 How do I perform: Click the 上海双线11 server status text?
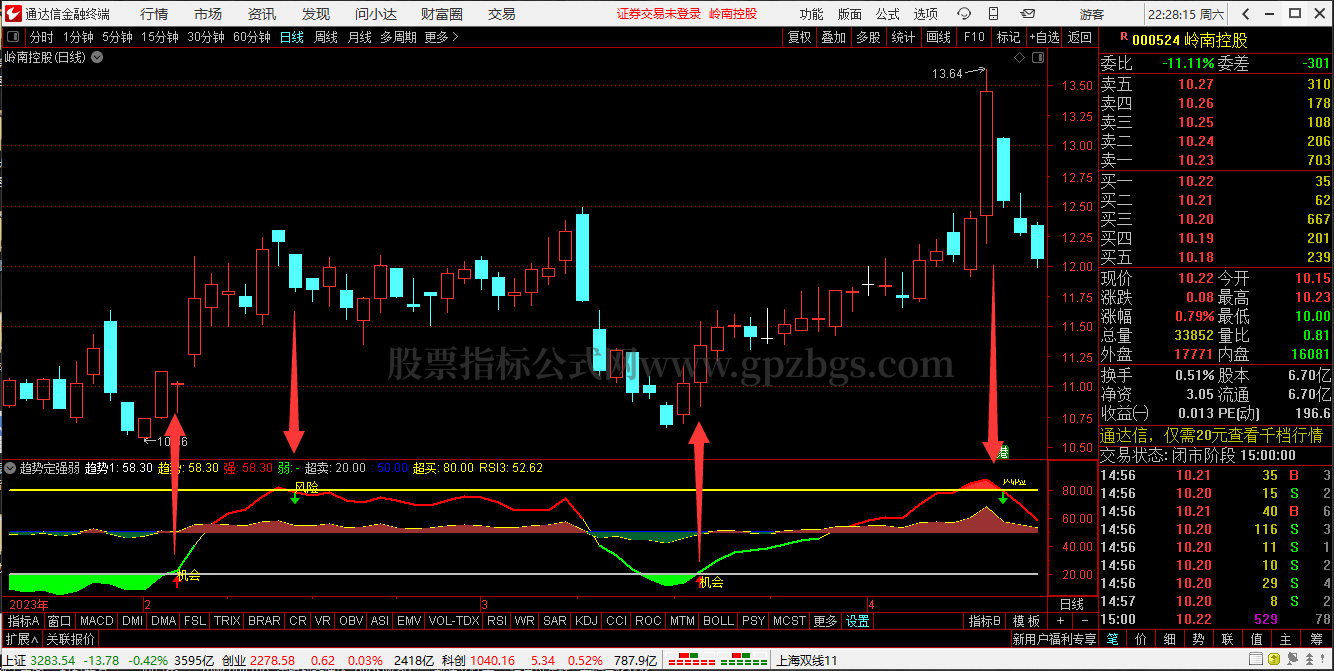click(806, 660)
